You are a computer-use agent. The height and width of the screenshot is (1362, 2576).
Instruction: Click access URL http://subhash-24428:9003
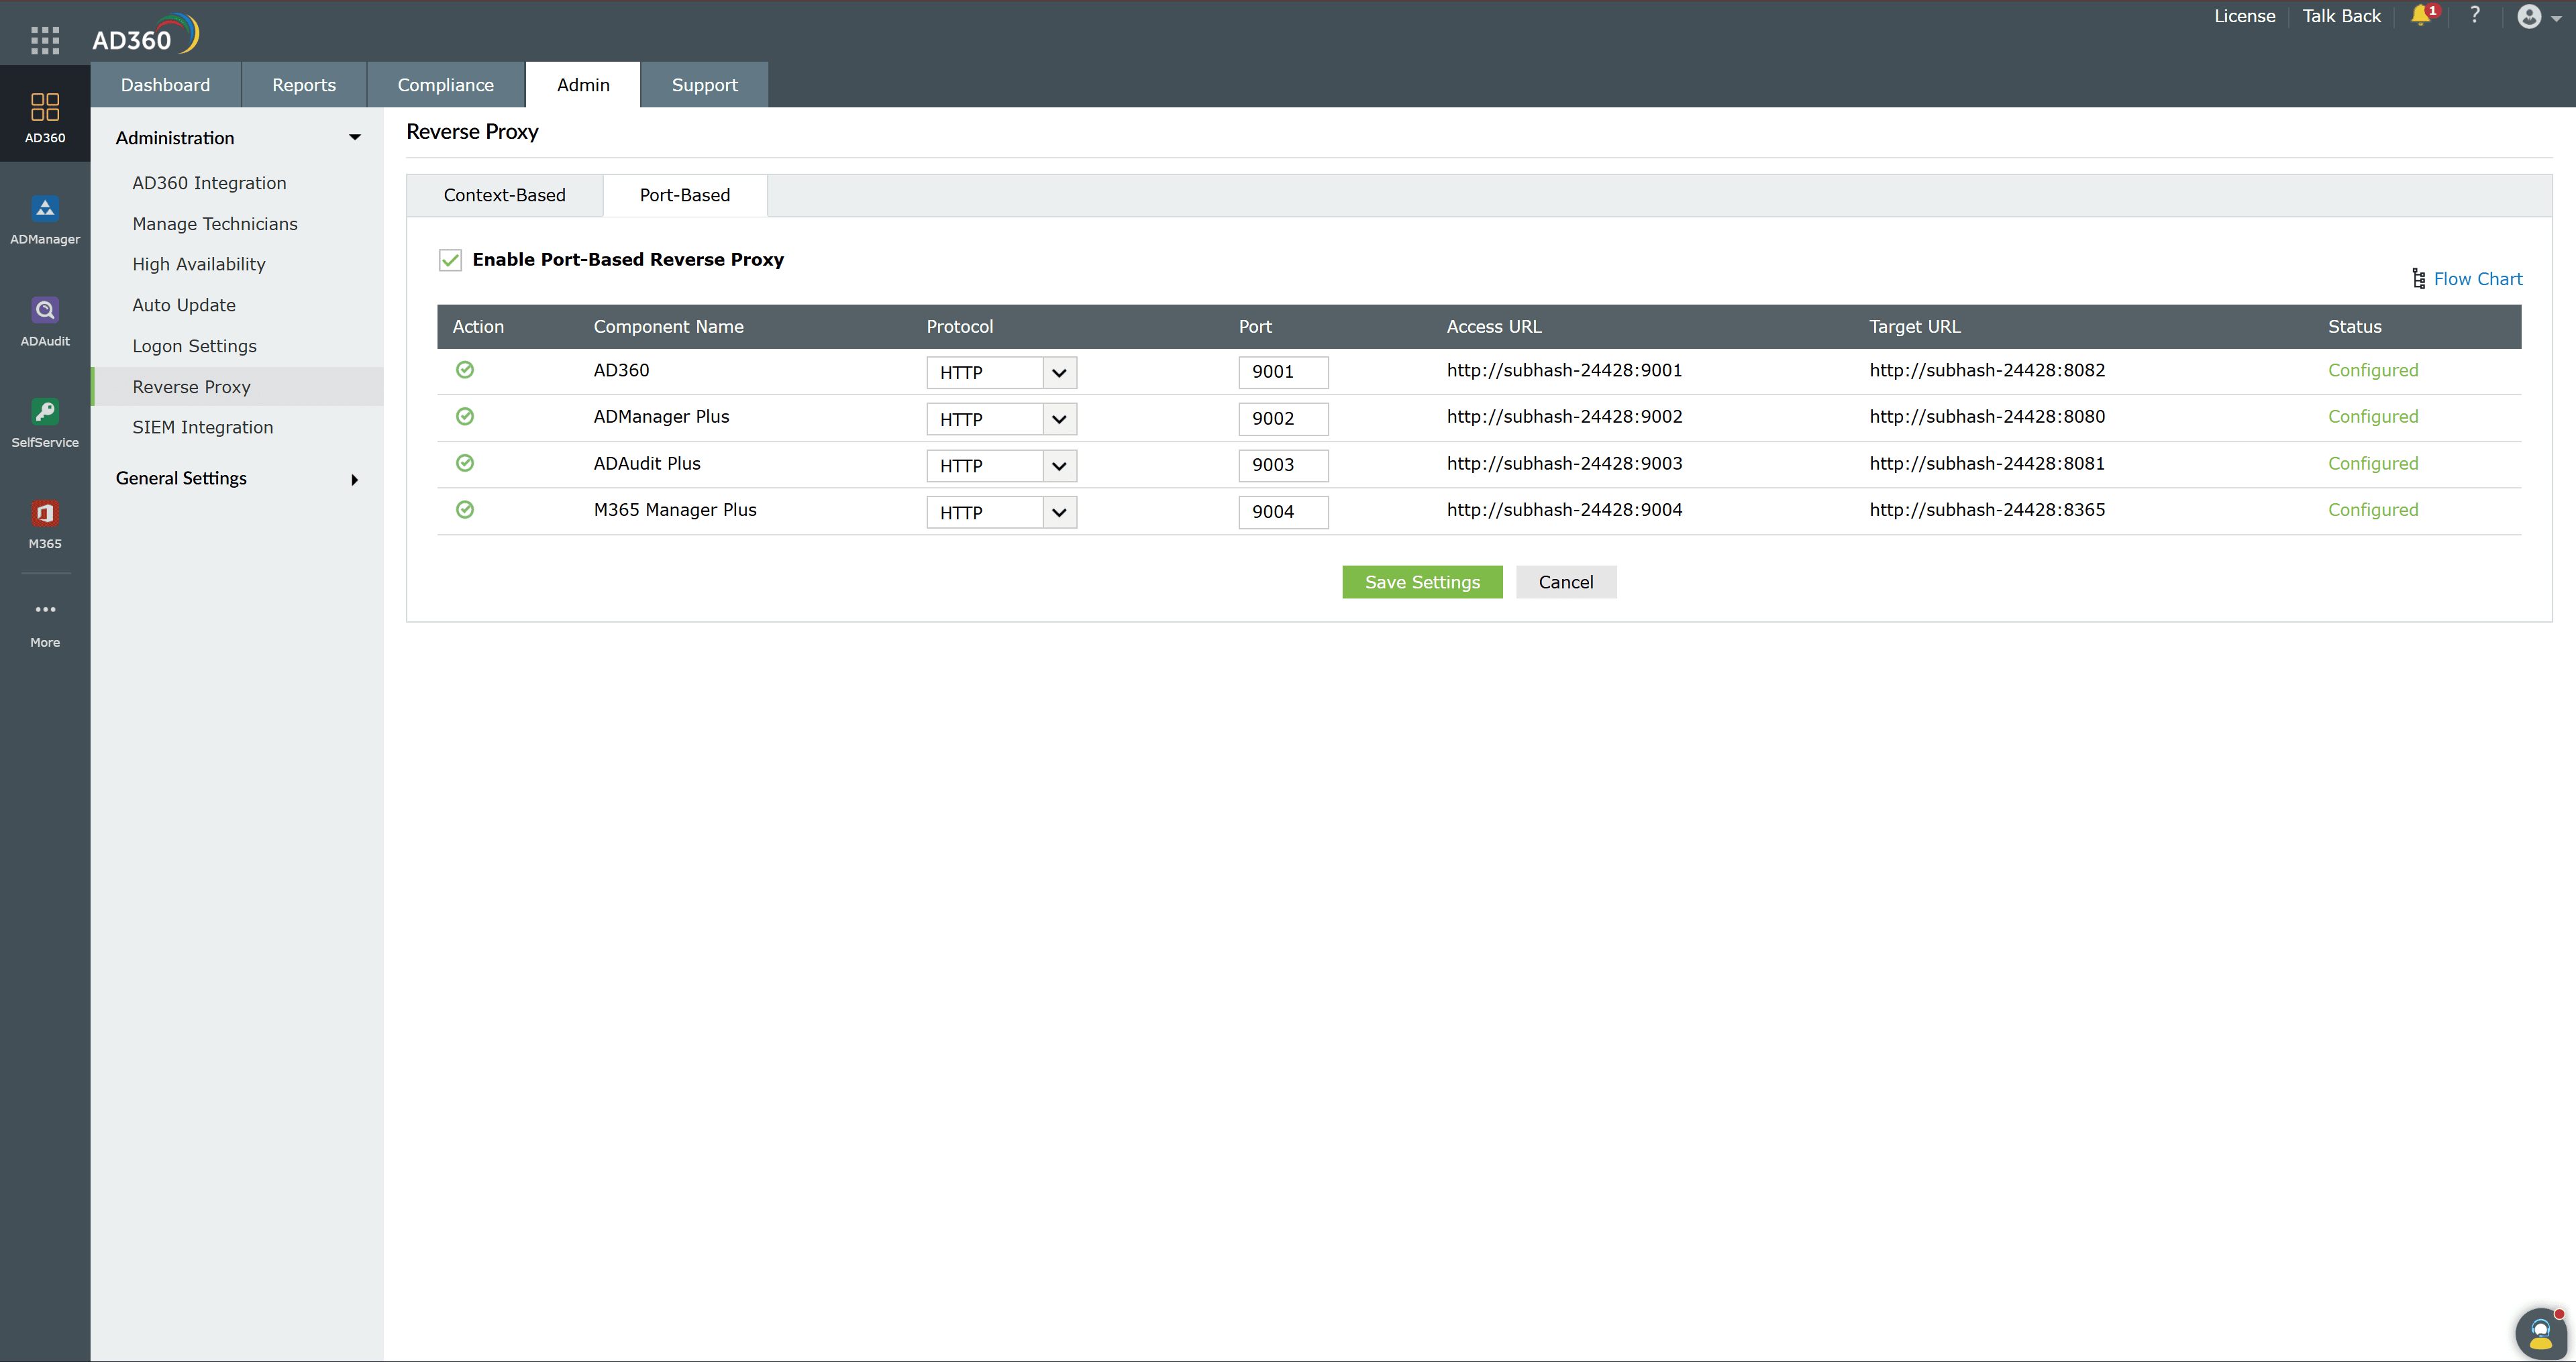(1564, 463)
